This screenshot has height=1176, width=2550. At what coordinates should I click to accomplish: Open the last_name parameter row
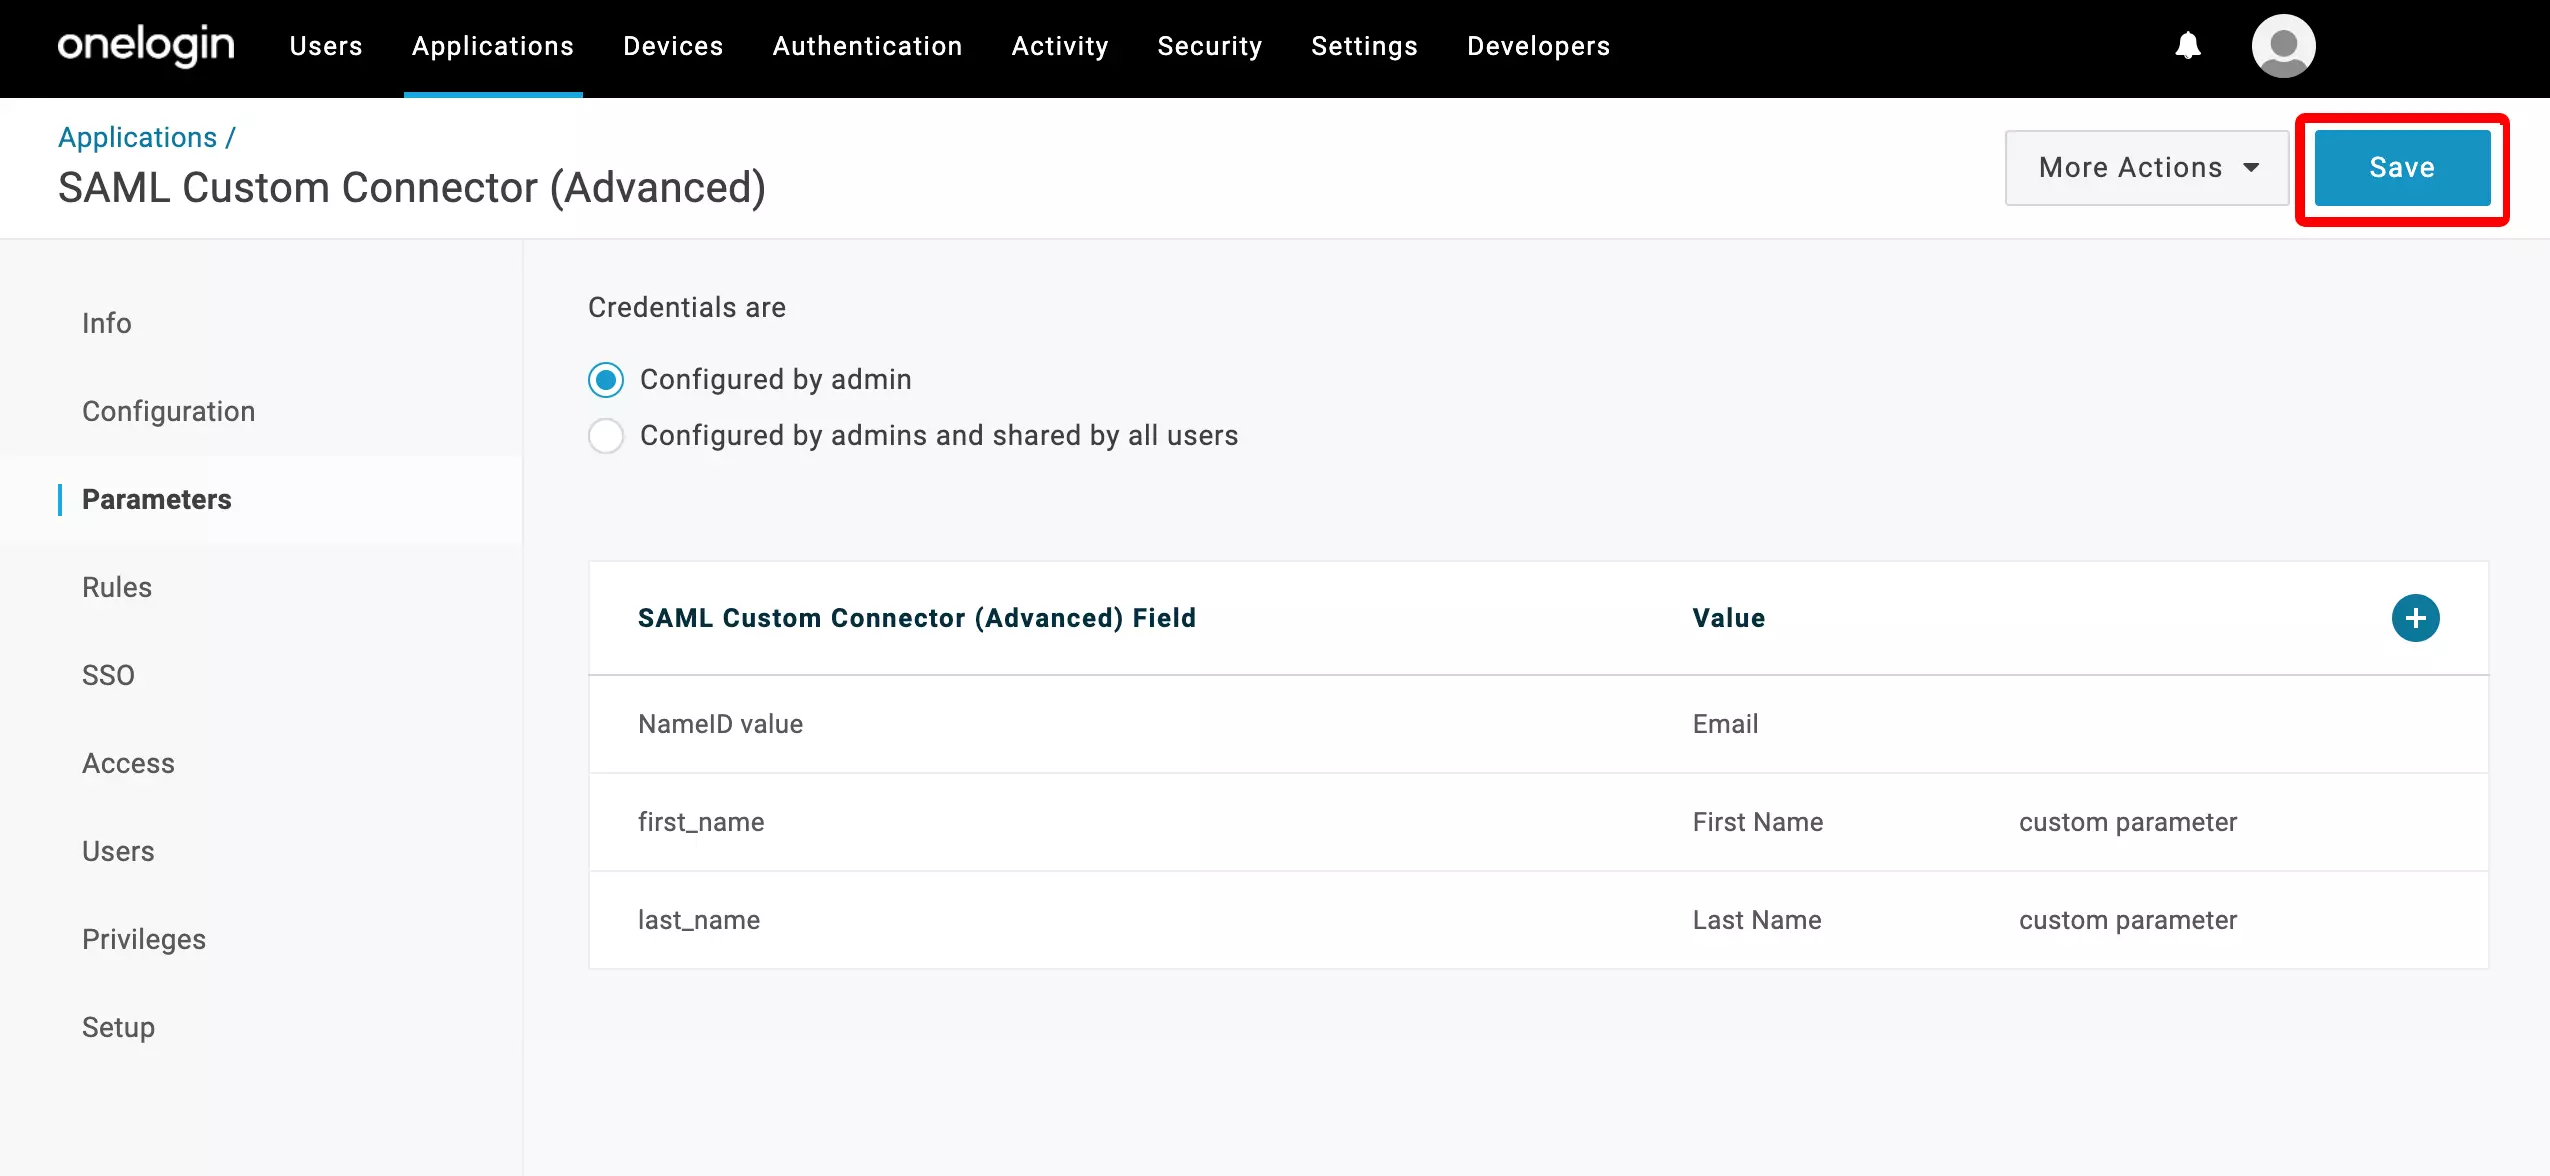[1538, 920]
